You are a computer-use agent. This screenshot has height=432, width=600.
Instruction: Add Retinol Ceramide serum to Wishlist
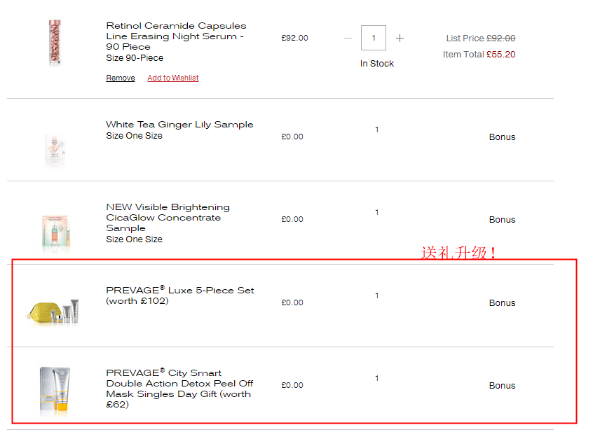173,78
